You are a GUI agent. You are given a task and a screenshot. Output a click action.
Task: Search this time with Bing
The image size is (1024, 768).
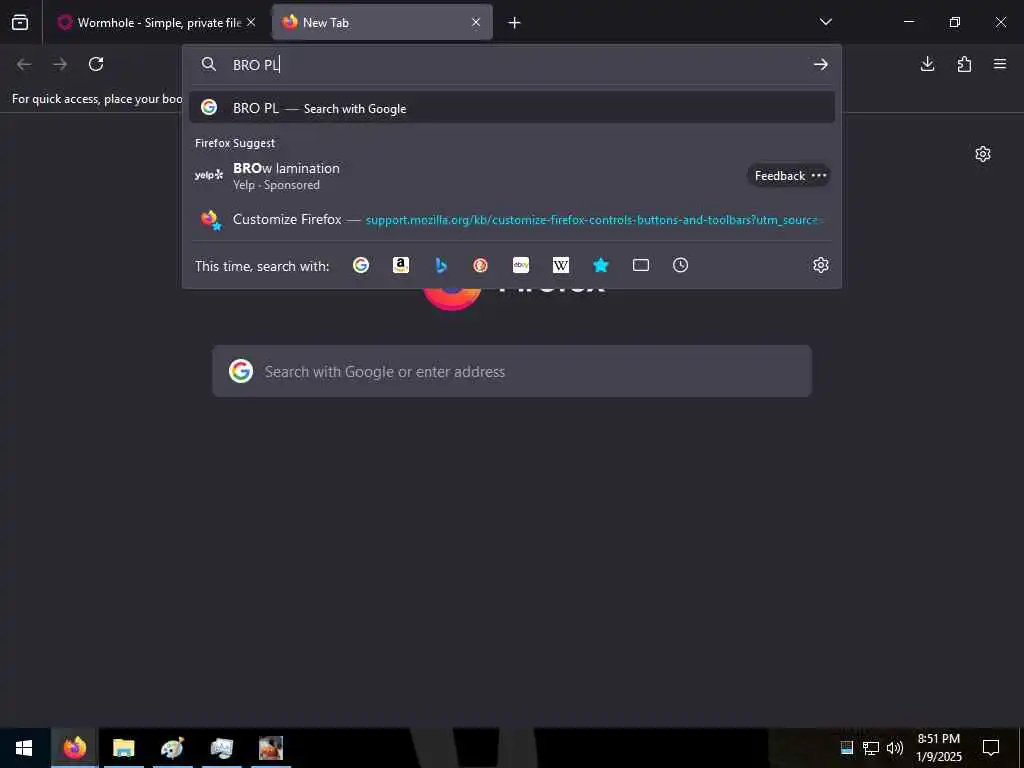(x=441, y=265)
